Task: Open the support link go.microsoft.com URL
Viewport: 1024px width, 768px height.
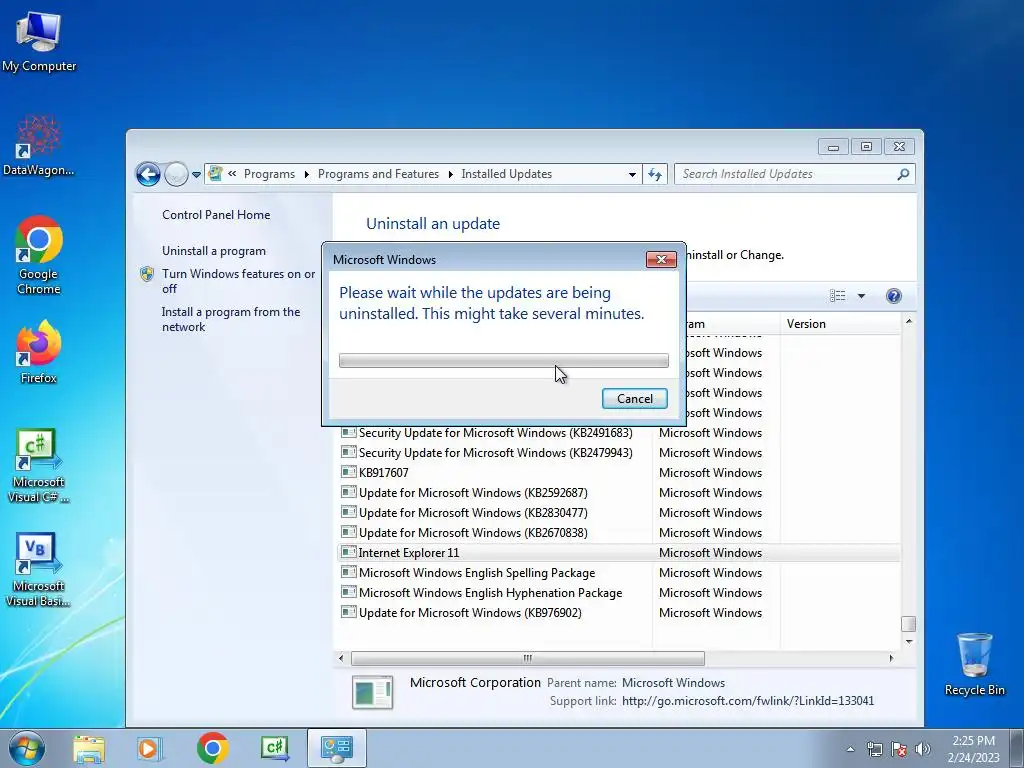Action: pyautogui.click(x=748, y=701)
